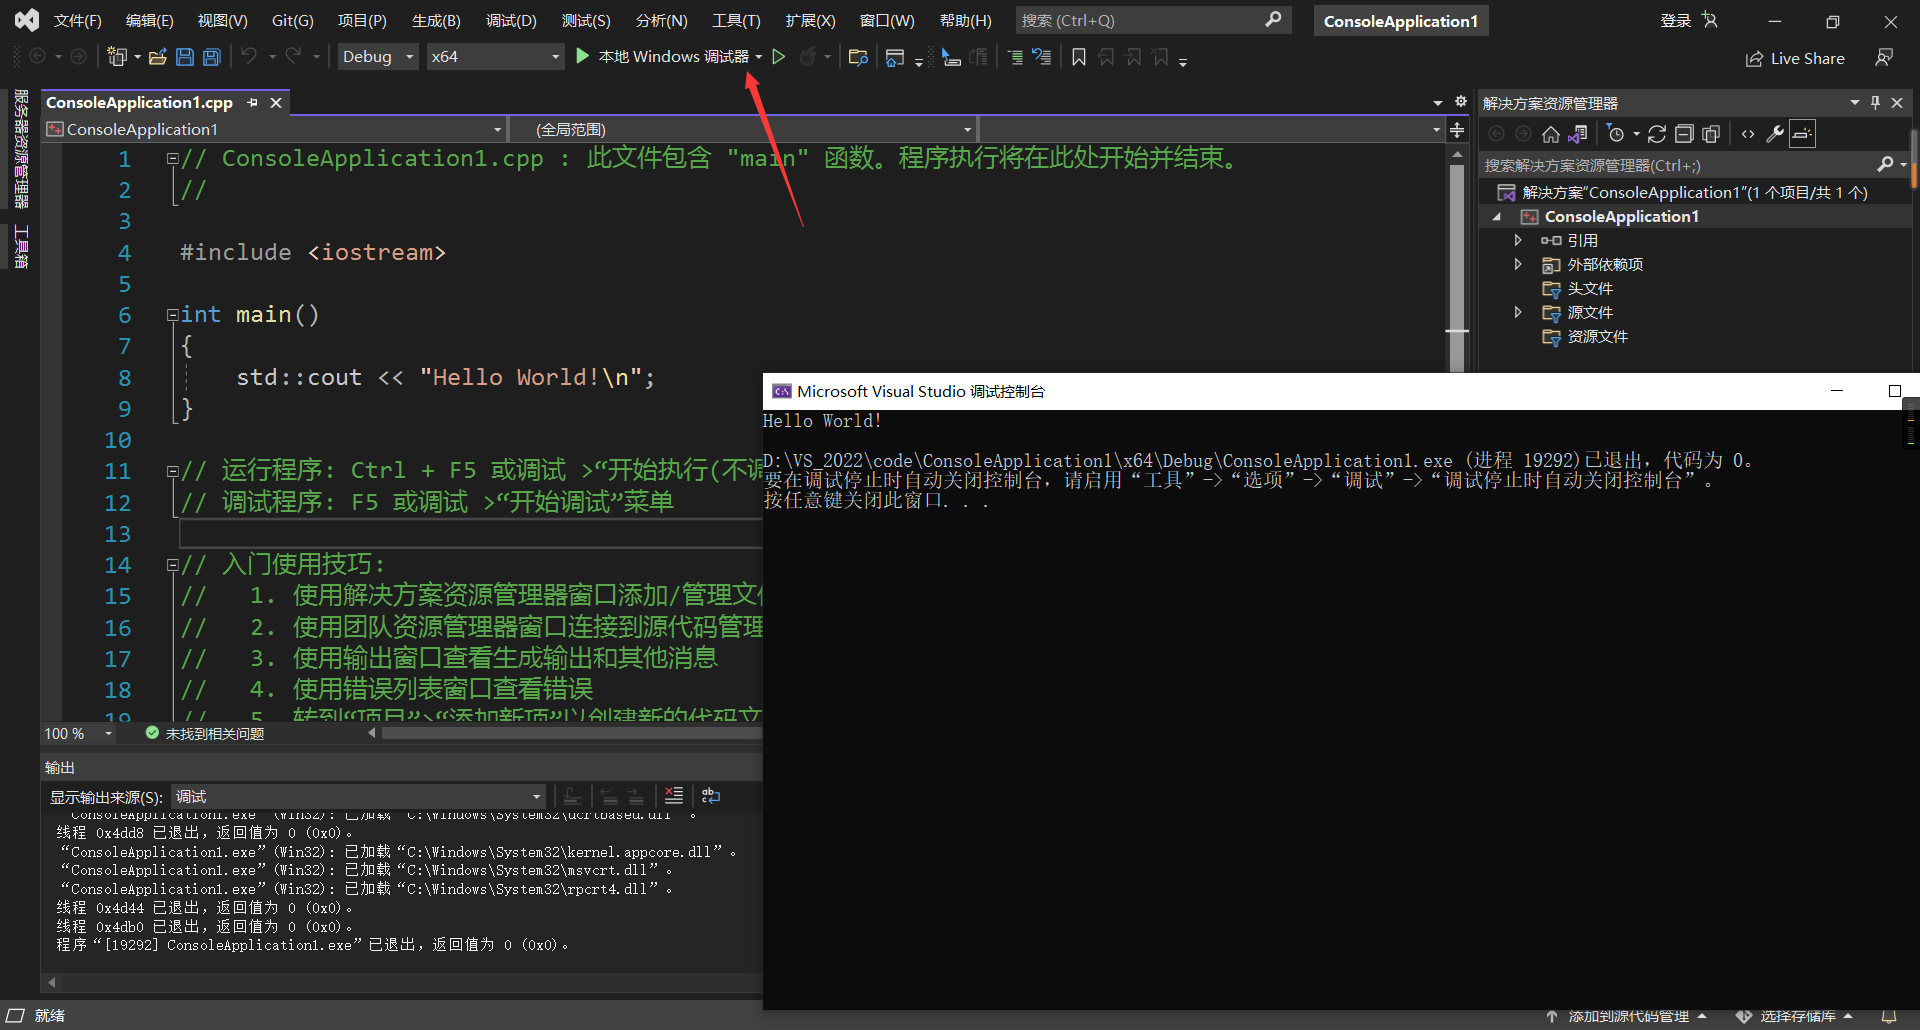Open the 文件(F) menu
Viewport: 1920px width, 1030px height.
(77, 20)
